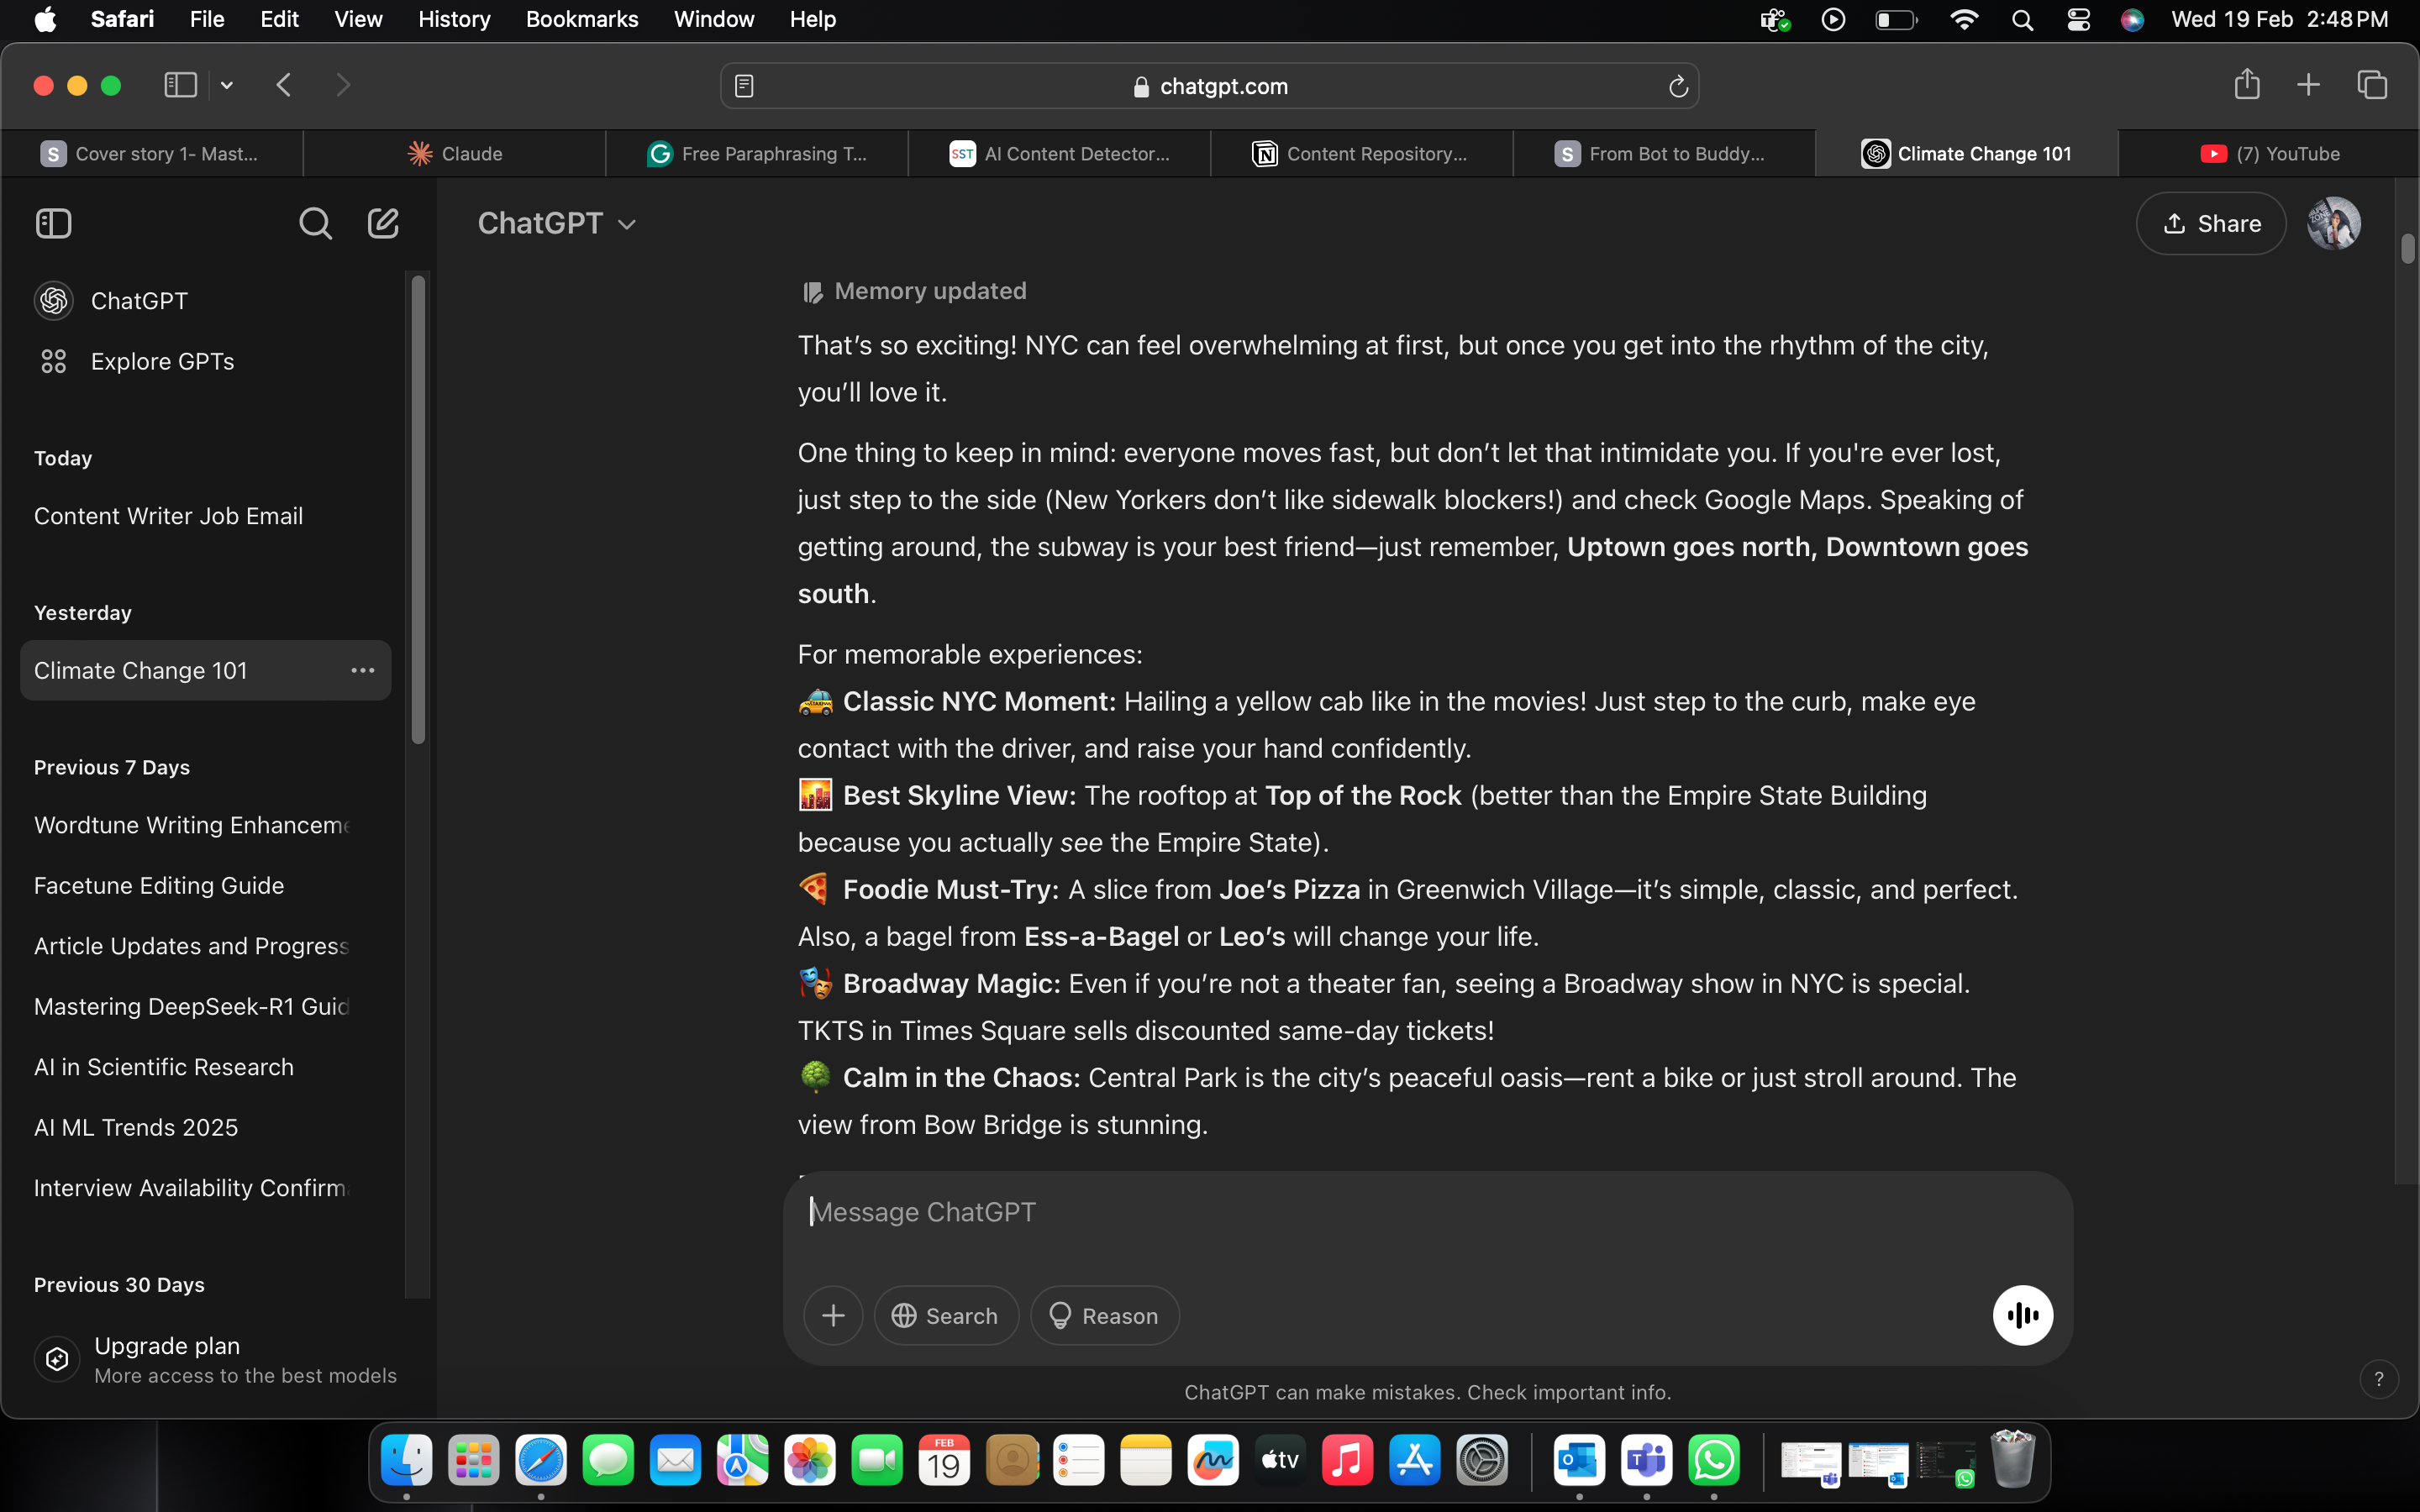Open Content Writer Job Email chat
Screen dimensions: 2420x1512
168,516
